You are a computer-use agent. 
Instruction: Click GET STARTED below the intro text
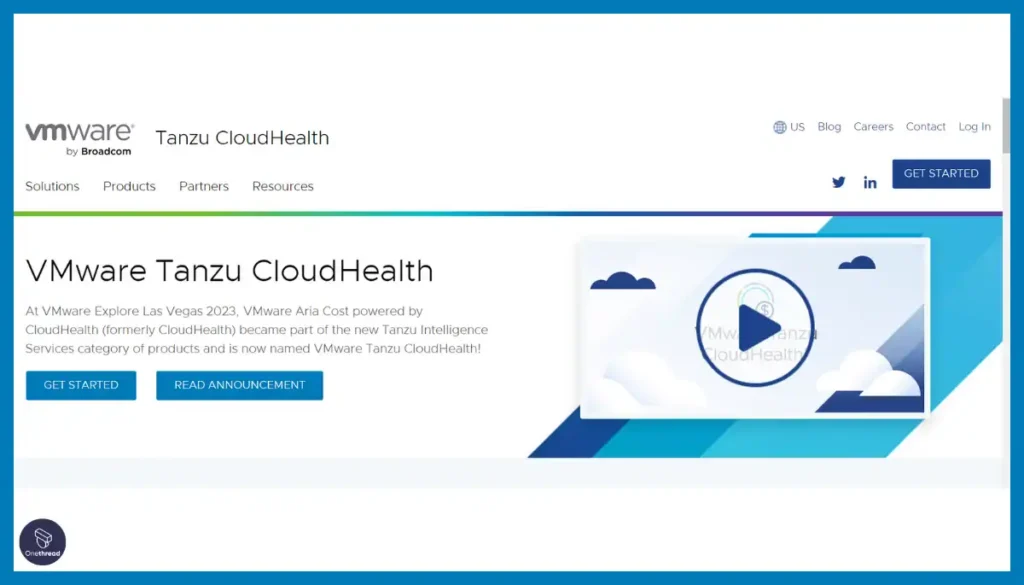[x=81, y=385]
